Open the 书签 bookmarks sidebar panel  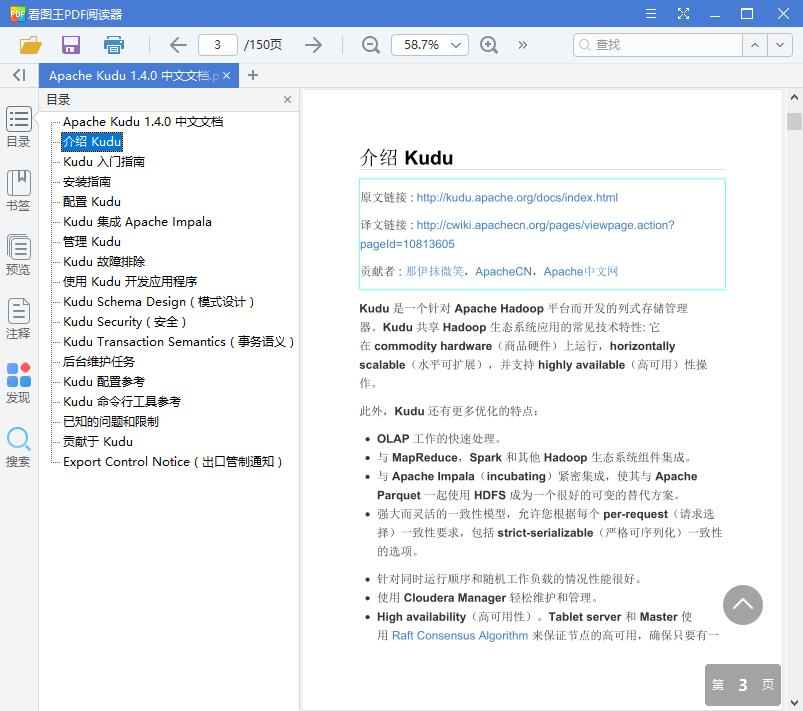pyautogui.click(x=18, y=191)
